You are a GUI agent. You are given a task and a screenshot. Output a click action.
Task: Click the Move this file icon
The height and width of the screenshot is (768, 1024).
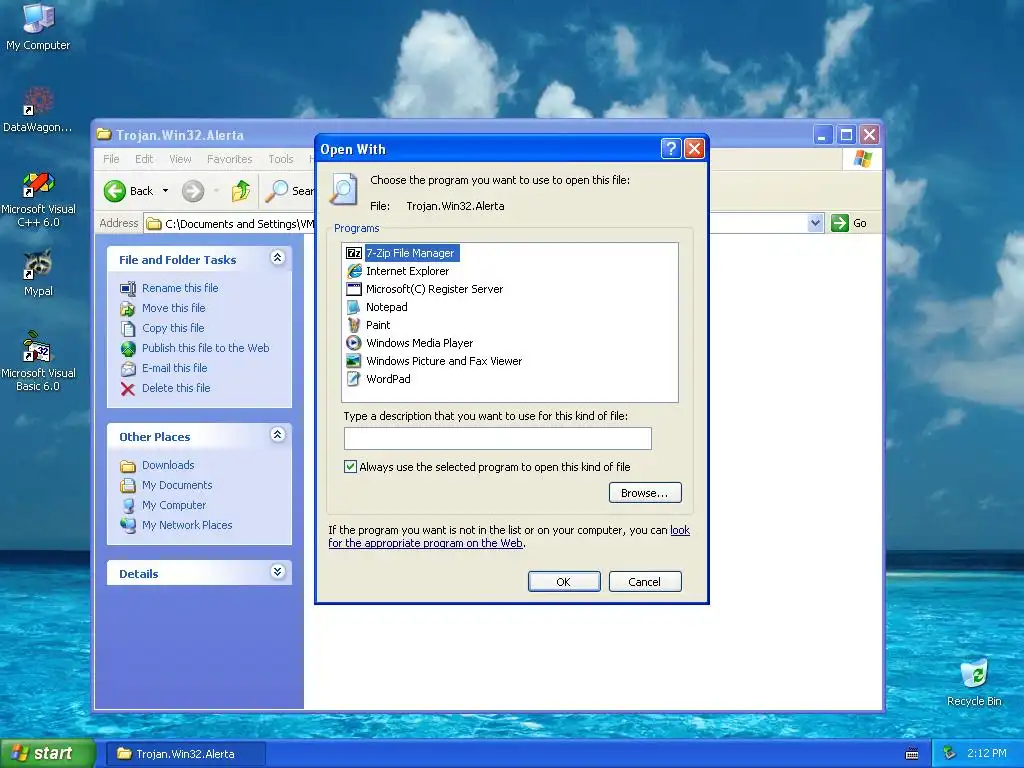pyautogui.click(x=128, y=308)
